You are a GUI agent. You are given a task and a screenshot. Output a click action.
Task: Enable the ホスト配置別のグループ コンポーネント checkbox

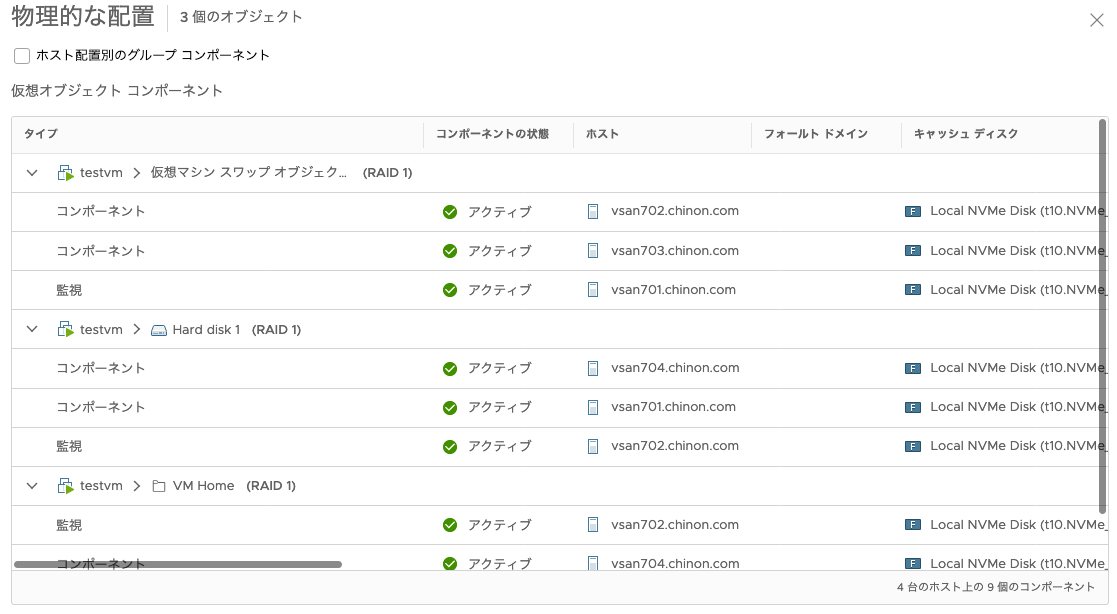pyautogui.click(x=22, y=56)
